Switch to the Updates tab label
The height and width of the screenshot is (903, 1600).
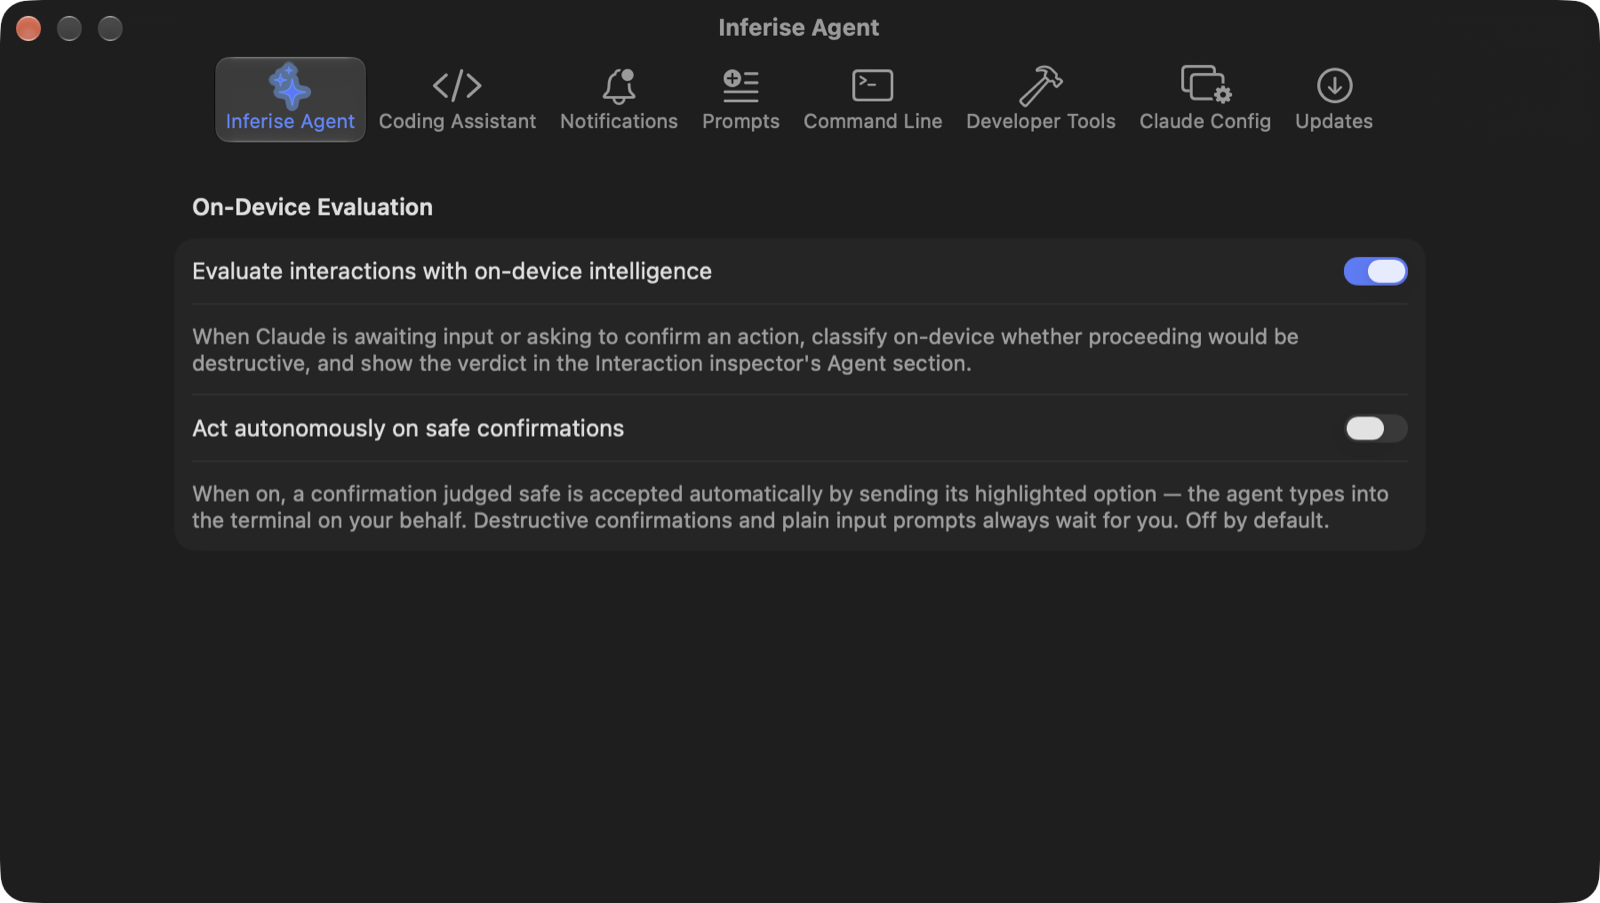[1334, 121]
